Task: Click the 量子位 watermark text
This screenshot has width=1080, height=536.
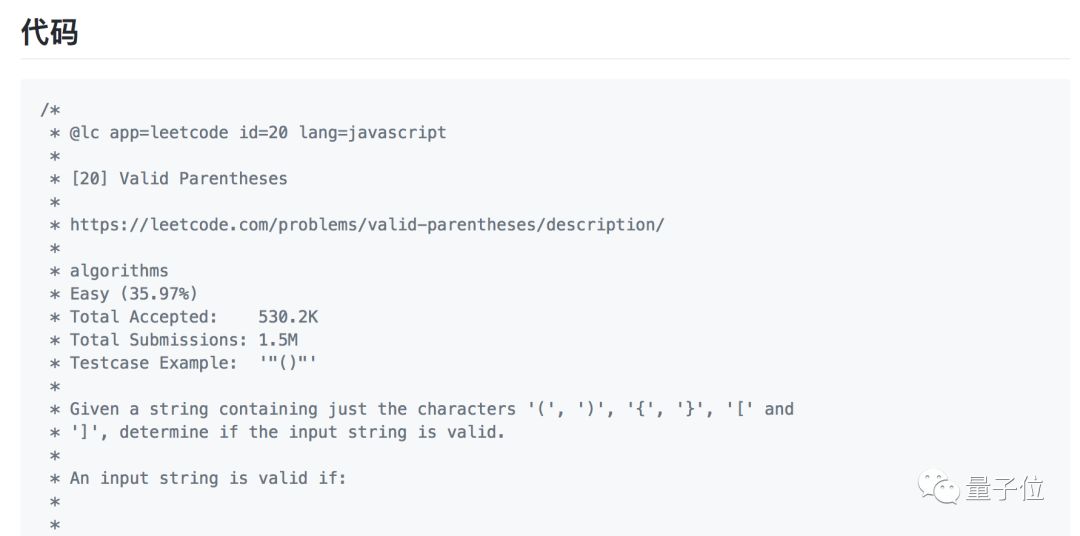Action: click(x=1004, y=489)
